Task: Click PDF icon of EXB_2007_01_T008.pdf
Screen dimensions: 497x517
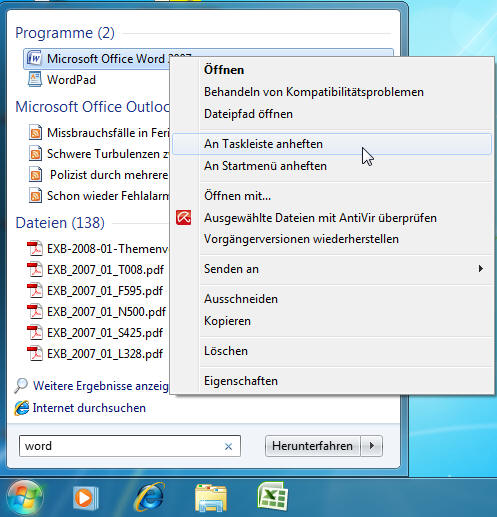Action: coord(35,270)
